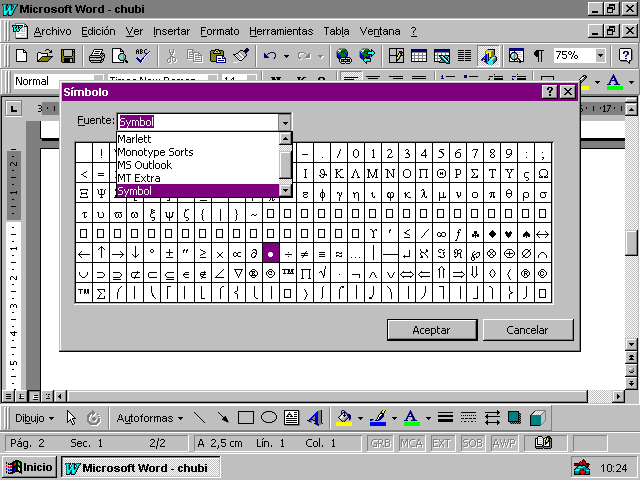Insert an Excel worksheet icon
The height and width of the screenshot is (480, 640).
(x=442, y=56)
